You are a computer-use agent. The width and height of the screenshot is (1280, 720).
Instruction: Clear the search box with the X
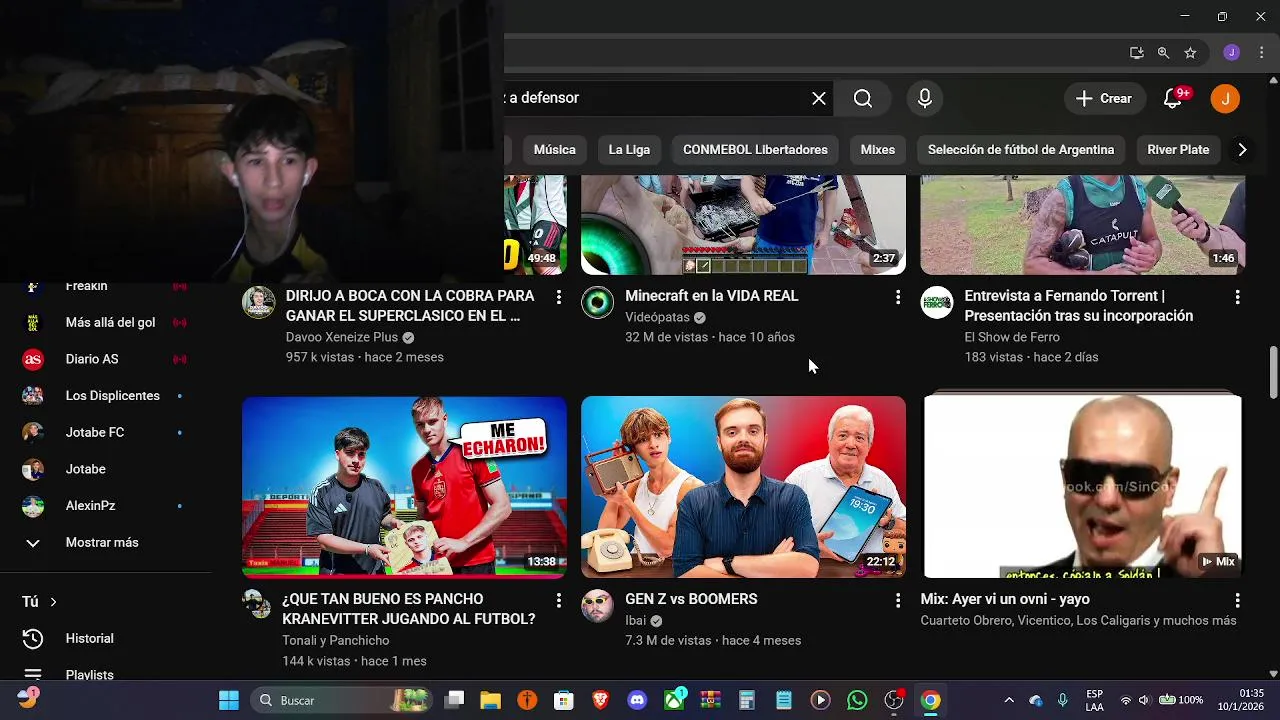819,98
